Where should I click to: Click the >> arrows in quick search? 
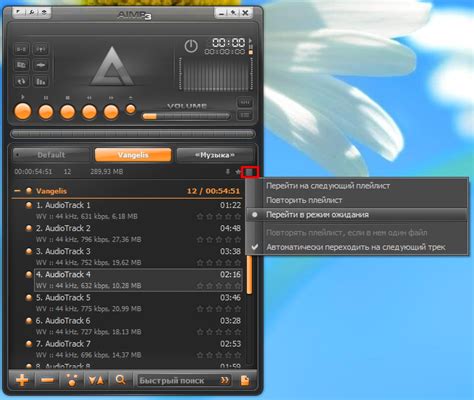[225, 380]
